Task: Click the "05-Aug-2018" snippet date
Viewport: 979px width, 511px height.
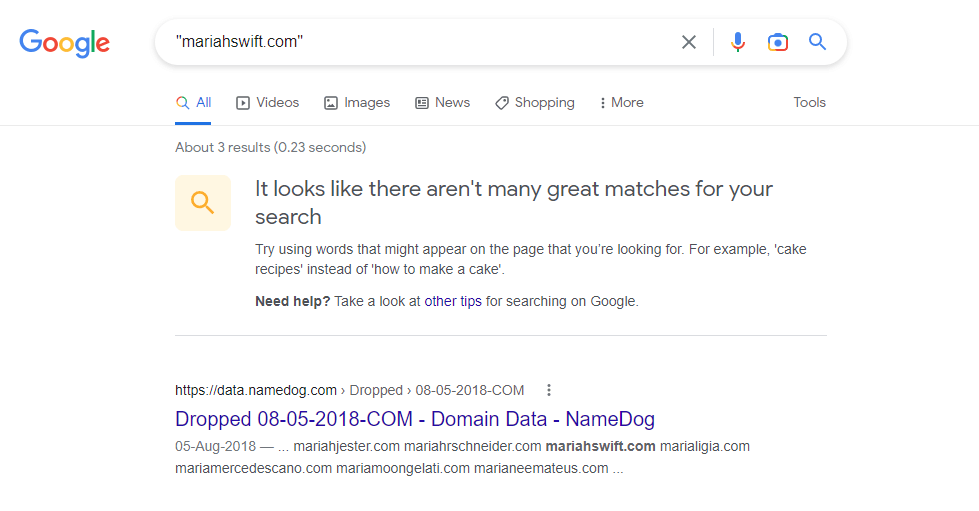Action: pyautogui.click(x=215, y=446)
